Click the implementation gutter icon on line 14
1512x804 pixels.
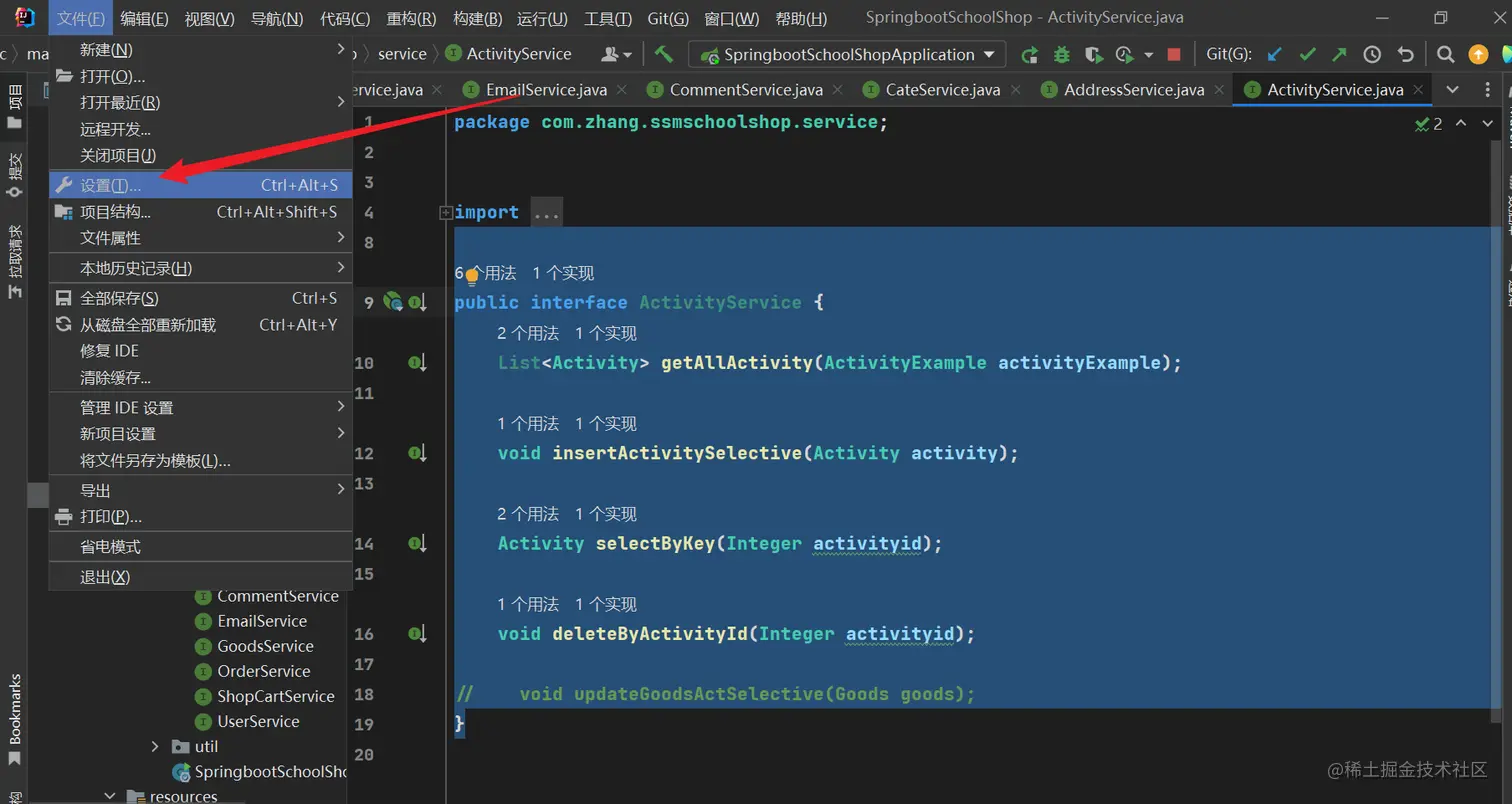[x=417, y=543]
